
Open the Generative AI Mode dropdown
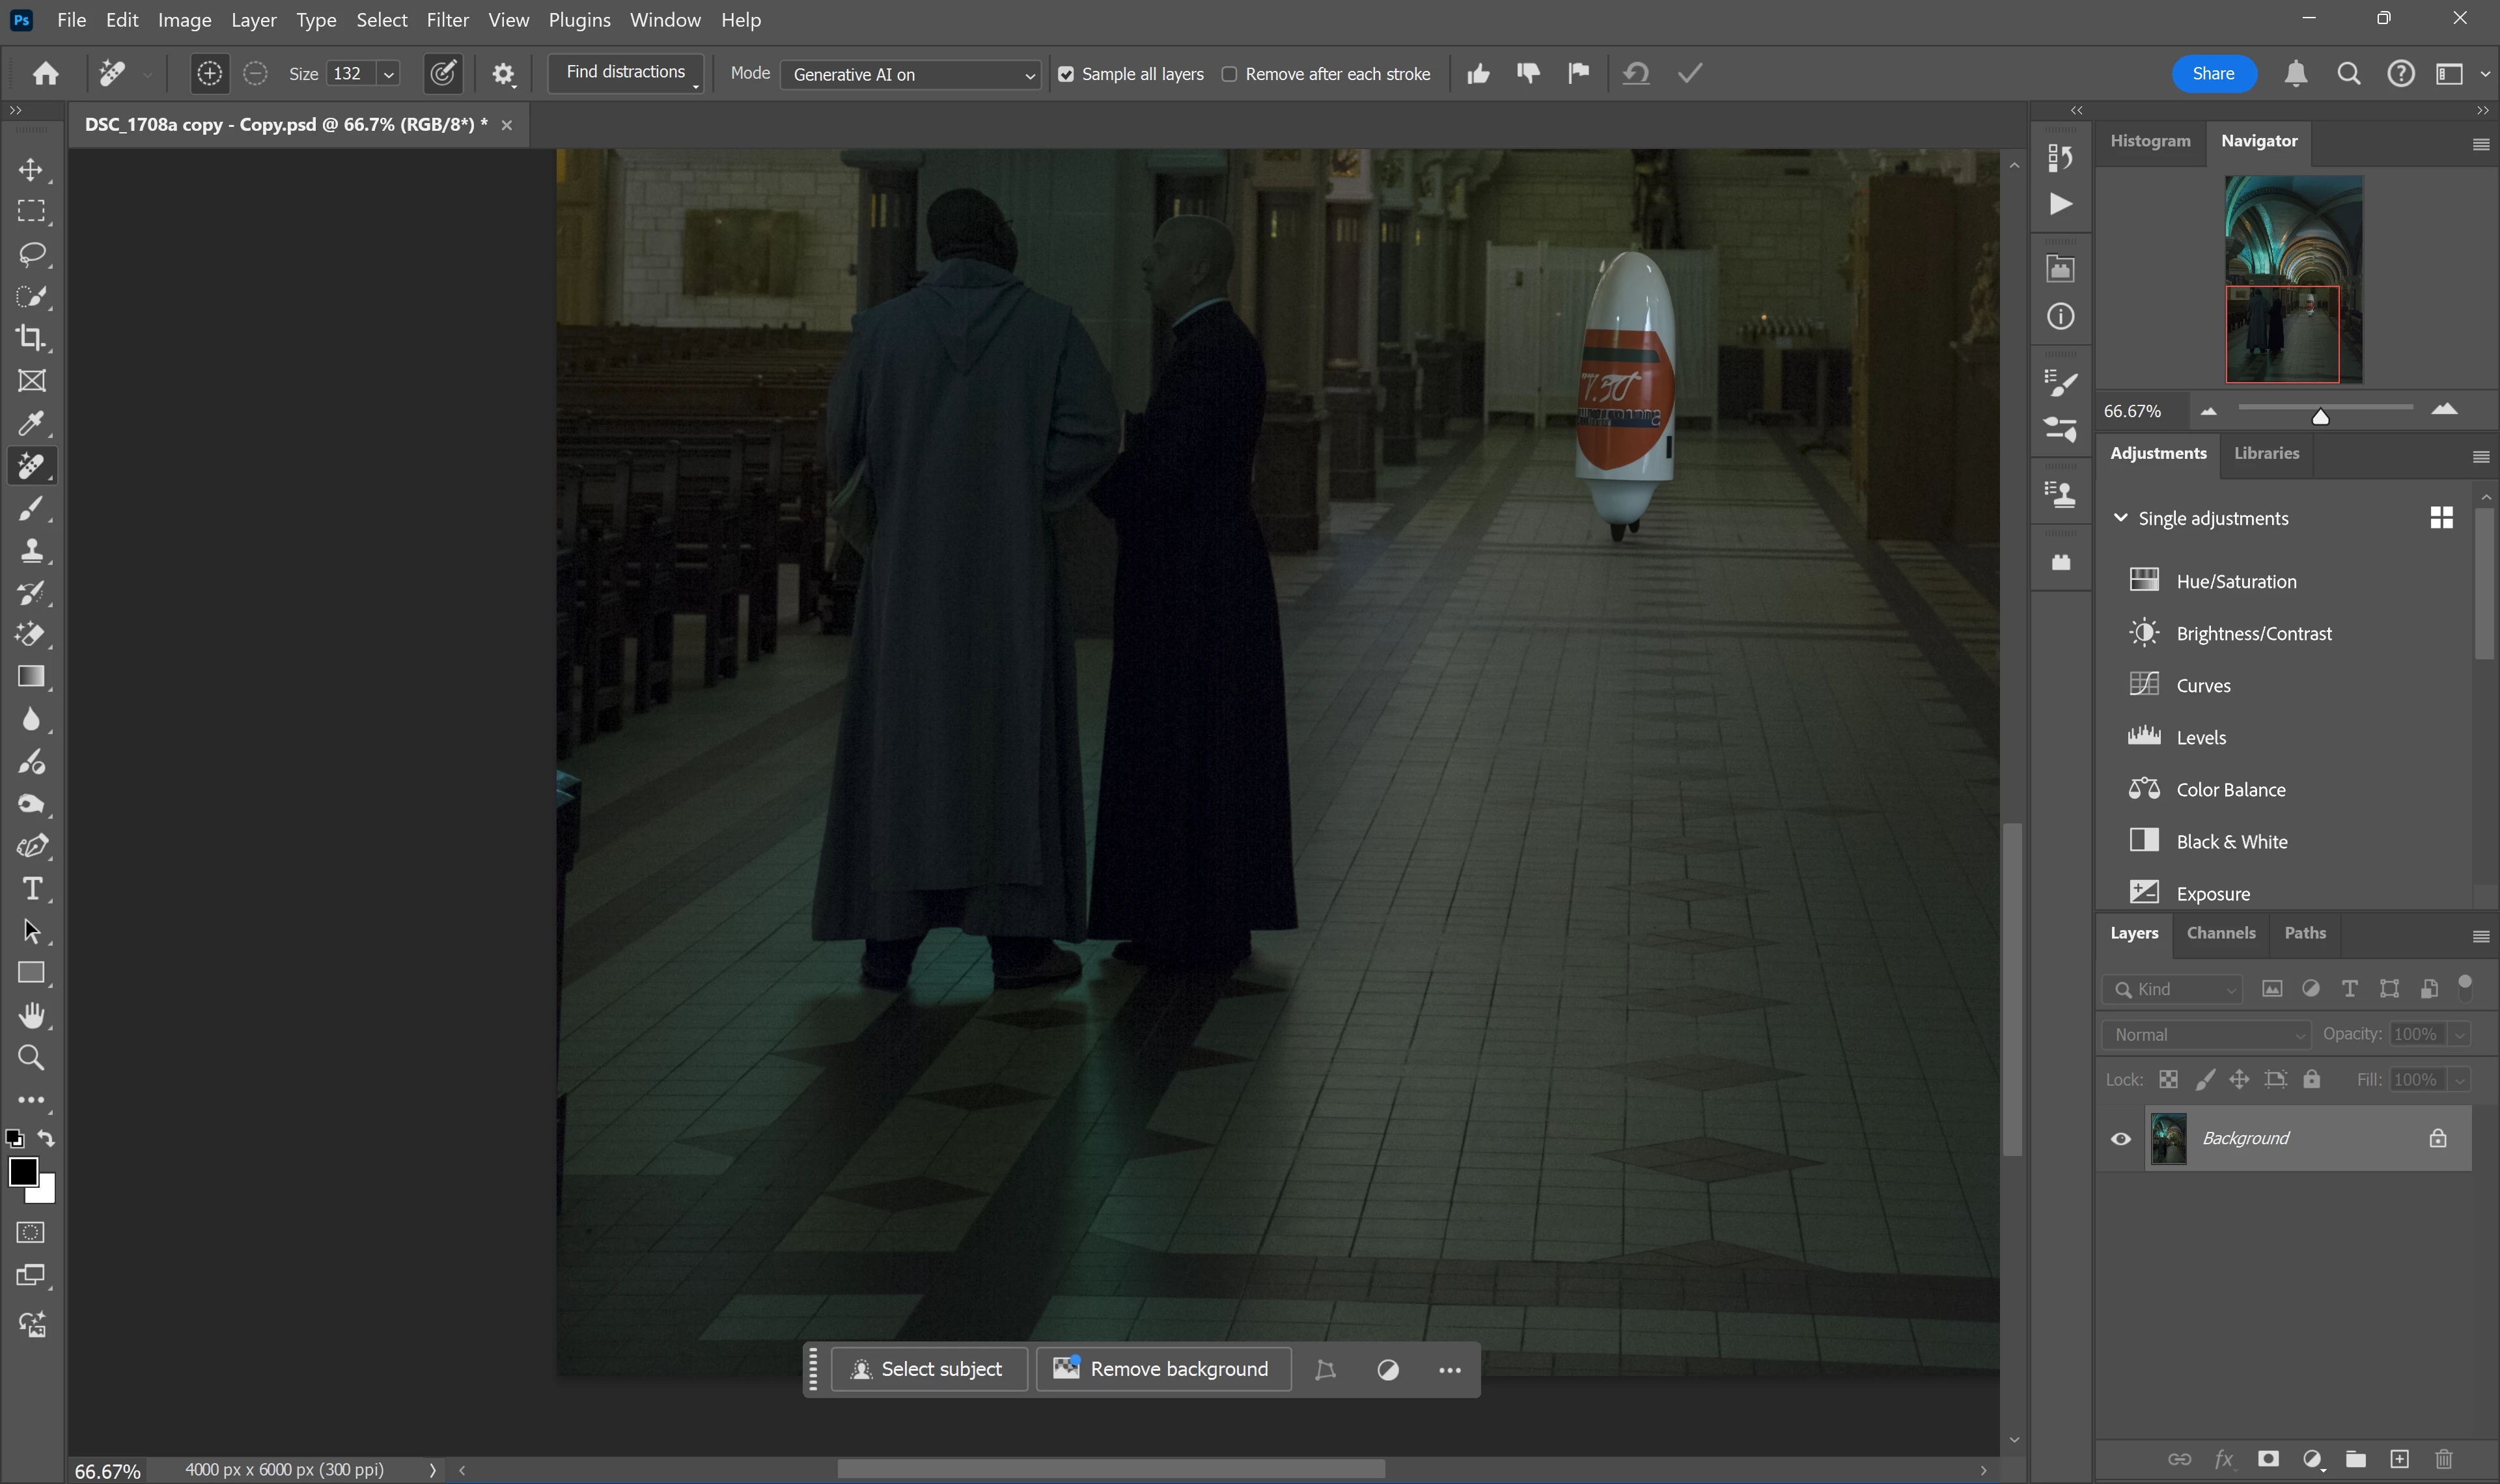tap(910, 75)
